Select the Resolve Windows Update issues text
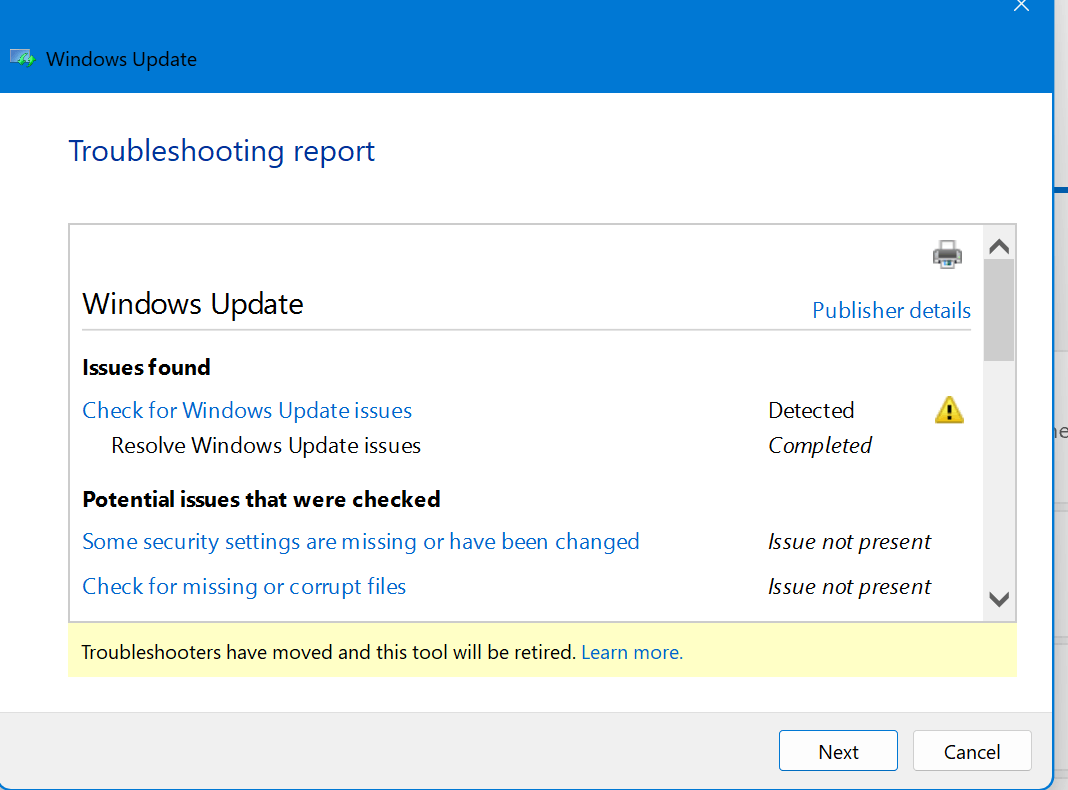 pos(266,445)
